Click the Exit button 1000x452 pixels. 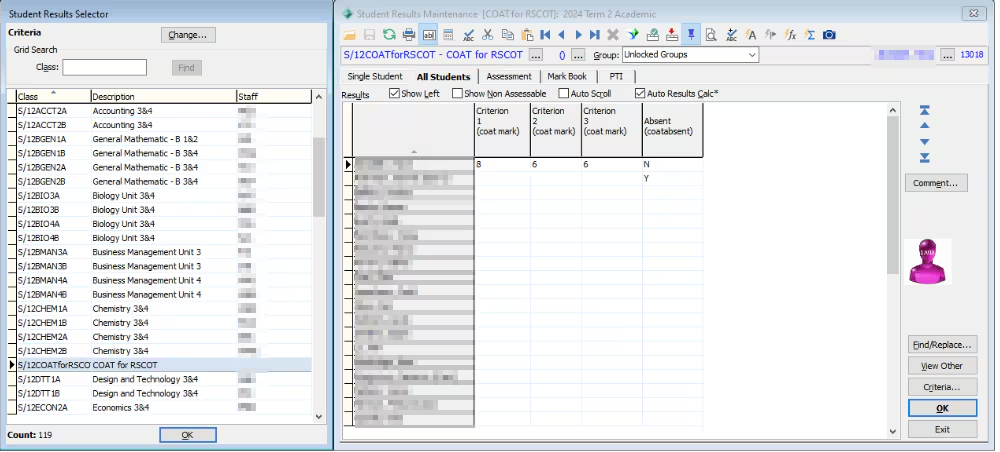[943, 430]
